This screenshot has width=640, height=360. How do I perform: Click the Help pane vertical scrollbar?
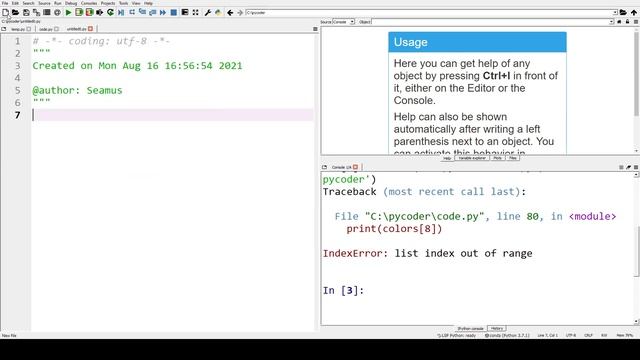tap(636, 74)
